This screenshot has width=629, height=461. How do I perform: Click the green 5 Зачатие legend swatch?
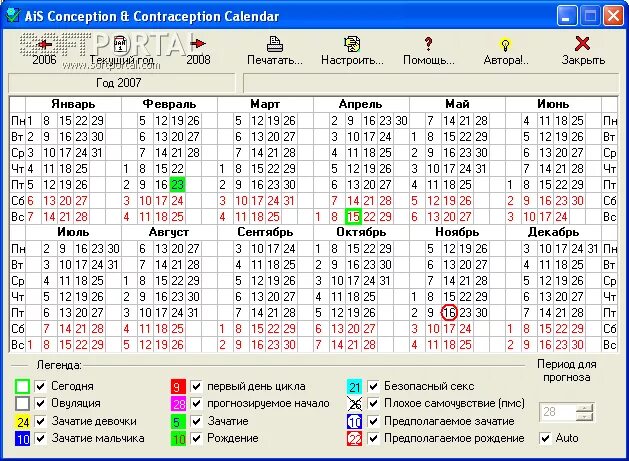click(x=178, y=422)
